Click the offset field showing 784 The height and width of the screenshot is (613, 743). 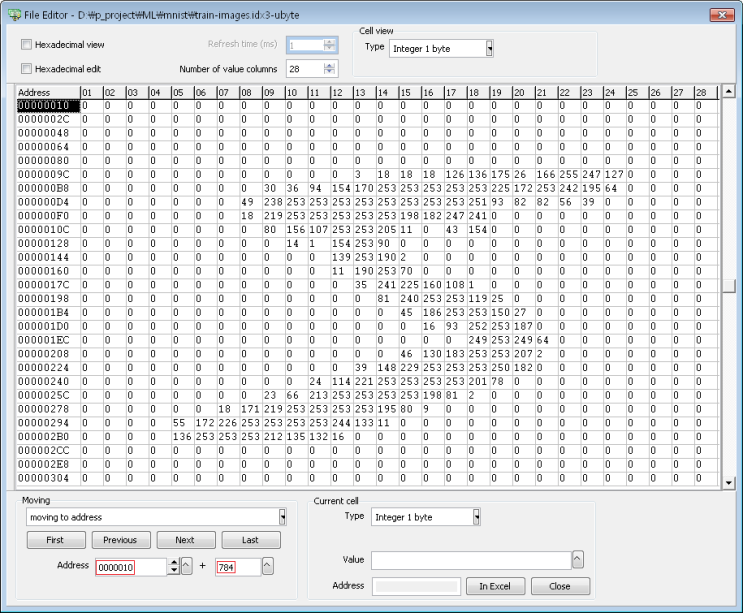pyautogui.click(x=238, y=567)
